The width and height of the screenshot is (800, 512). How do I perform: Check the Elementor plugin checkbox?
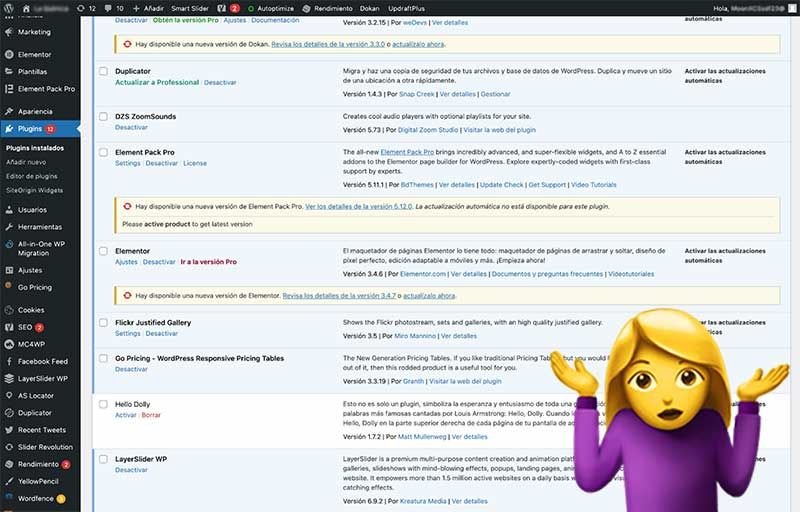point(104,251)
